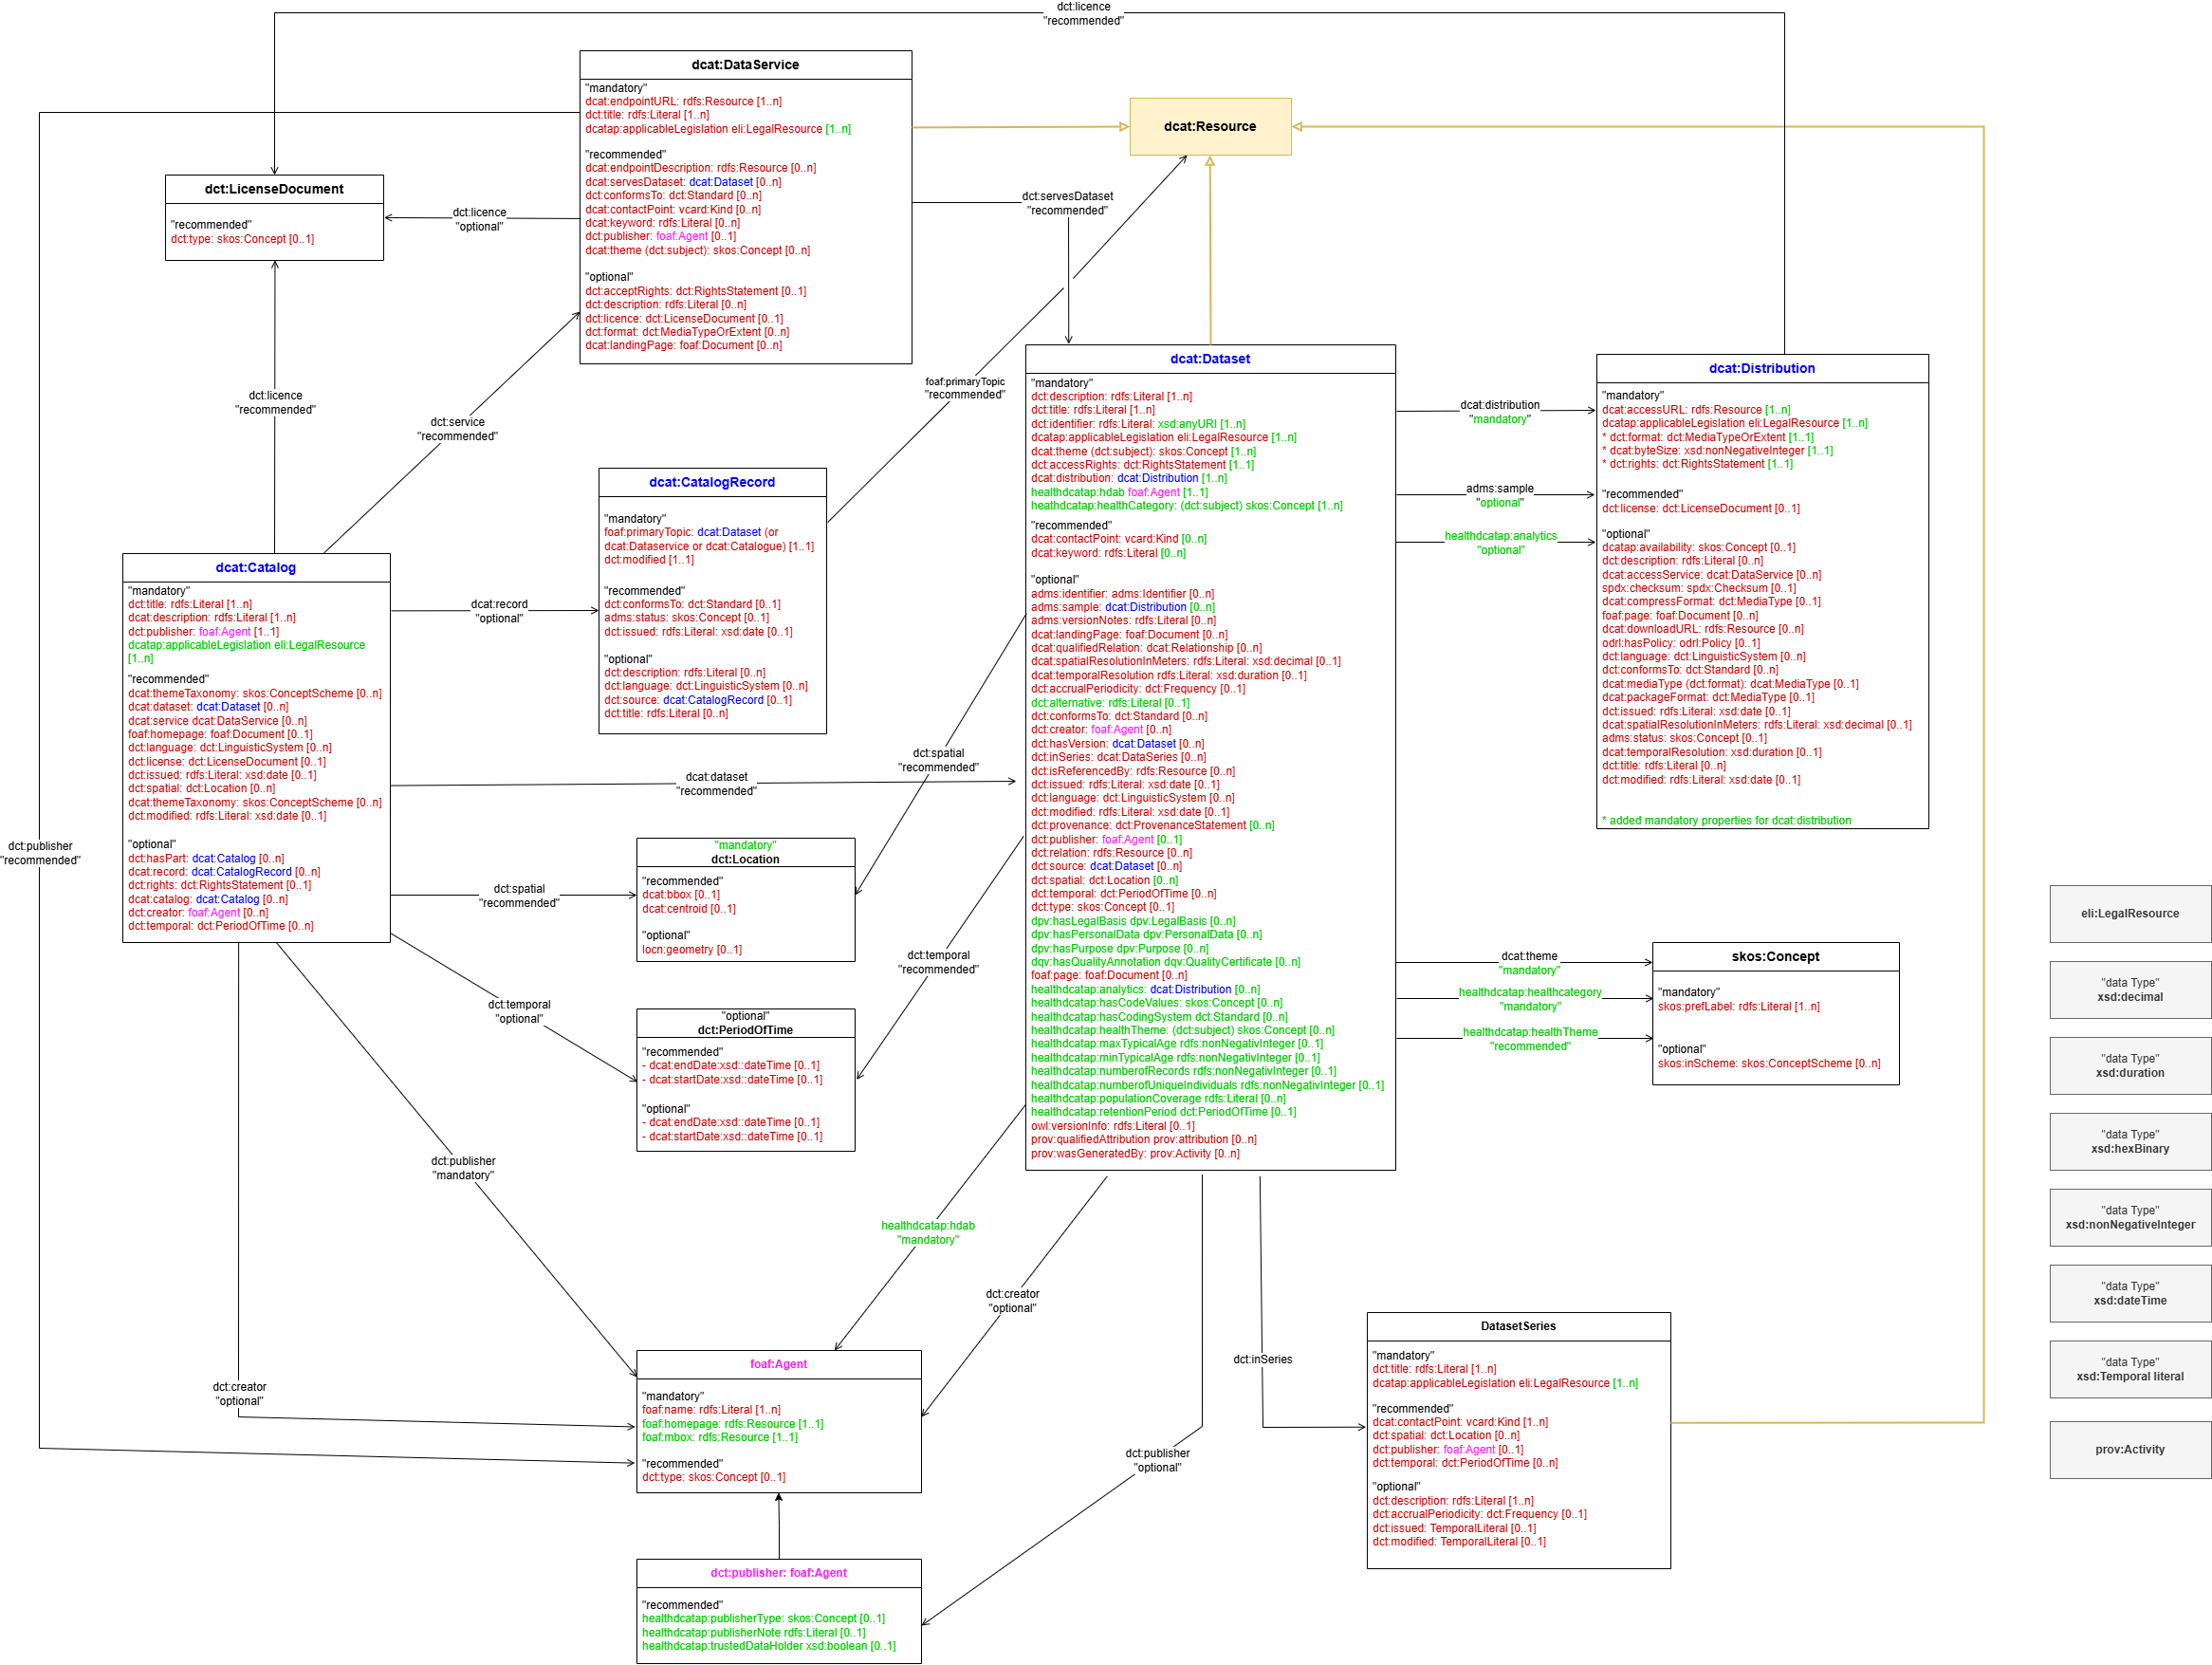Click the eli:LegalResource grey box
Viewport: 2212px width, 1665px height.
2130,914
